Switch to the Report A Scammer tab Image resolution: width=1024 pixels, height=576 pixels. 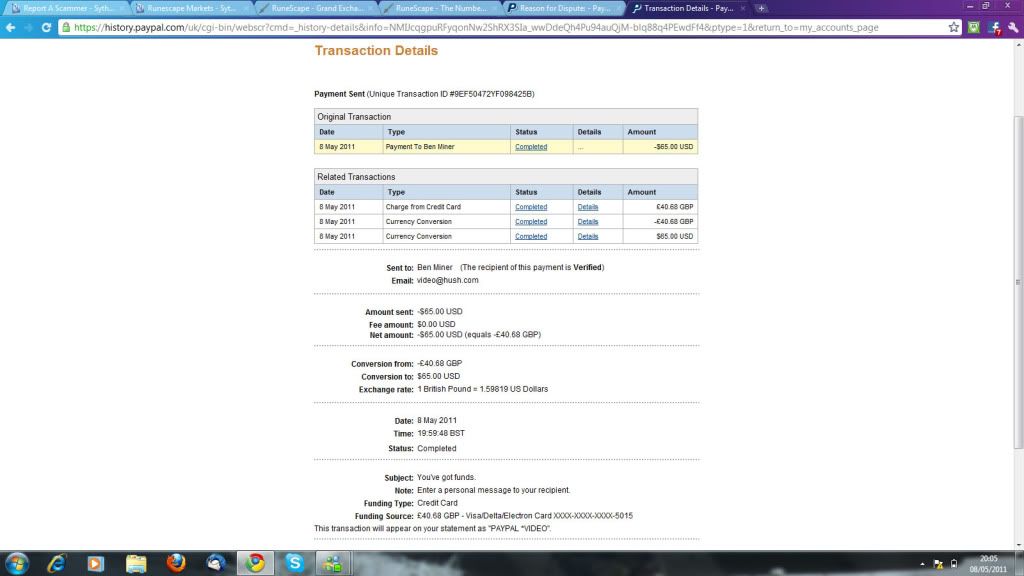coord(68,8)
